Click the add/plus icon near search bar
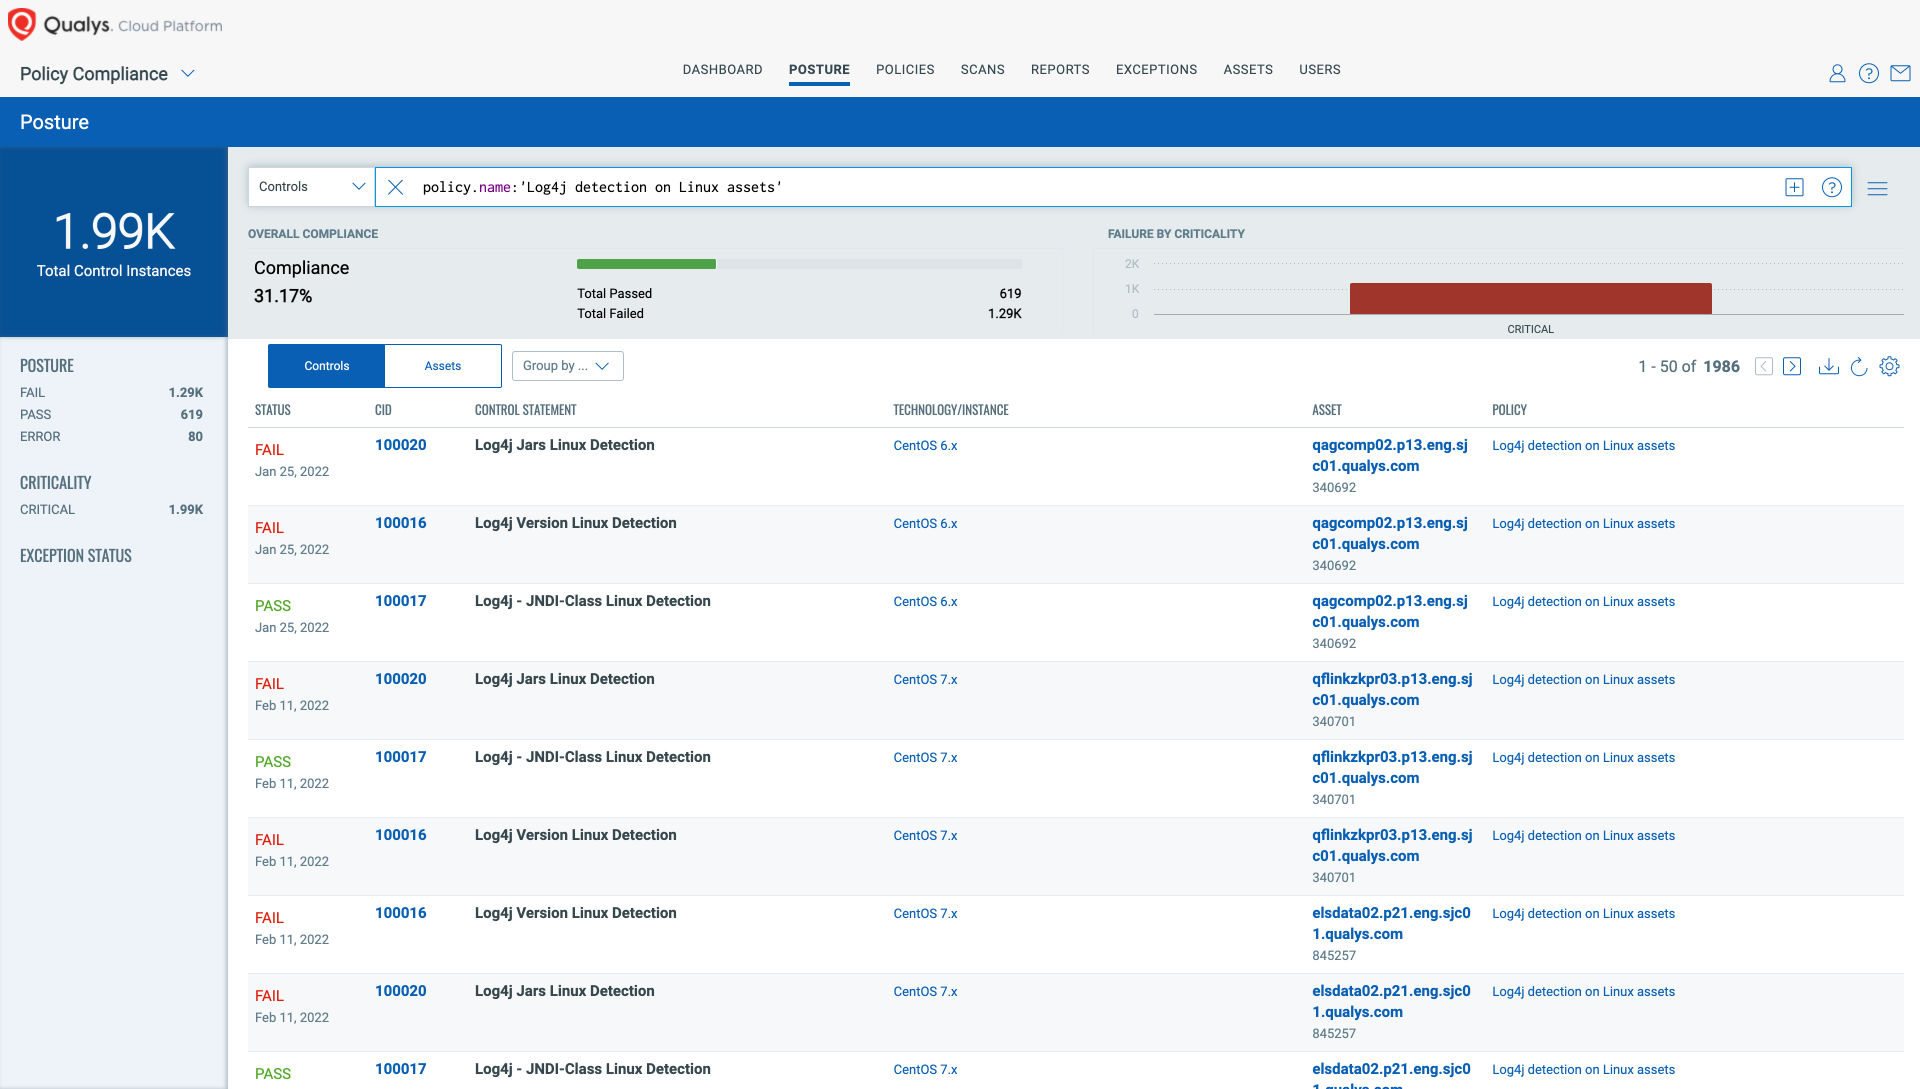 (1793, 186)
